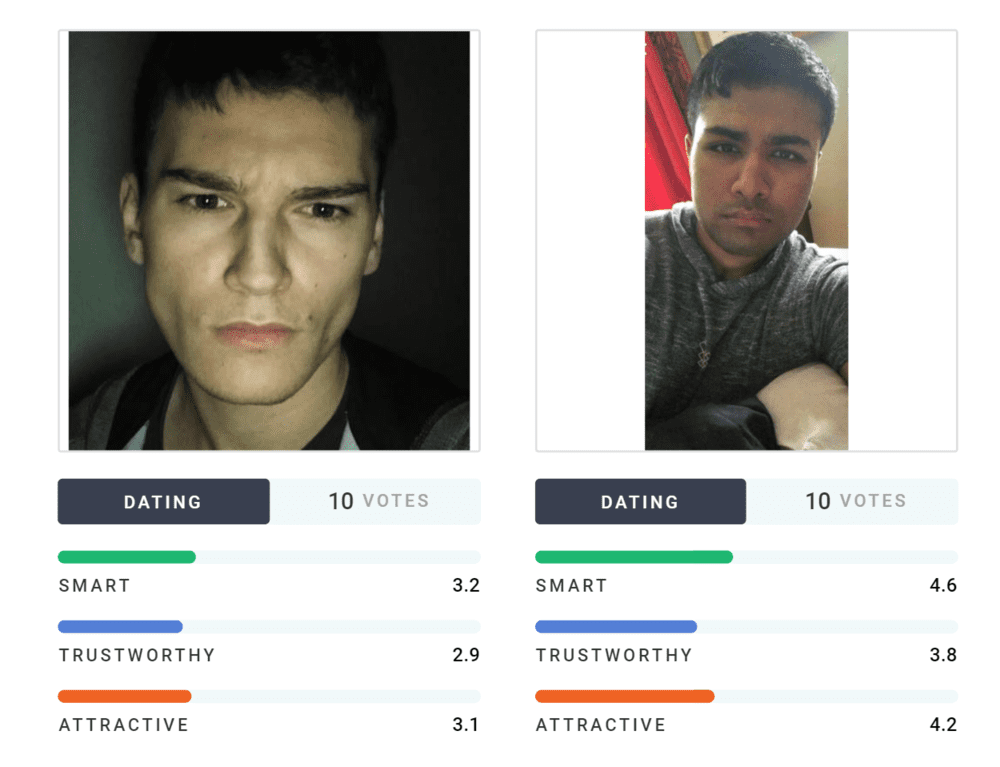Click the green Smart bar rated 4.6
Image resolution: width=1000 pixels, height=767 pixels.
(x=634, y=557)
